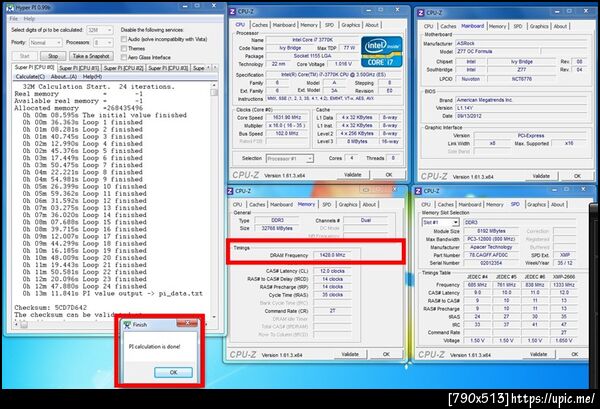Click the 32768 MBytes memory size value
The image size is (600, 409).
click(277, 228)
